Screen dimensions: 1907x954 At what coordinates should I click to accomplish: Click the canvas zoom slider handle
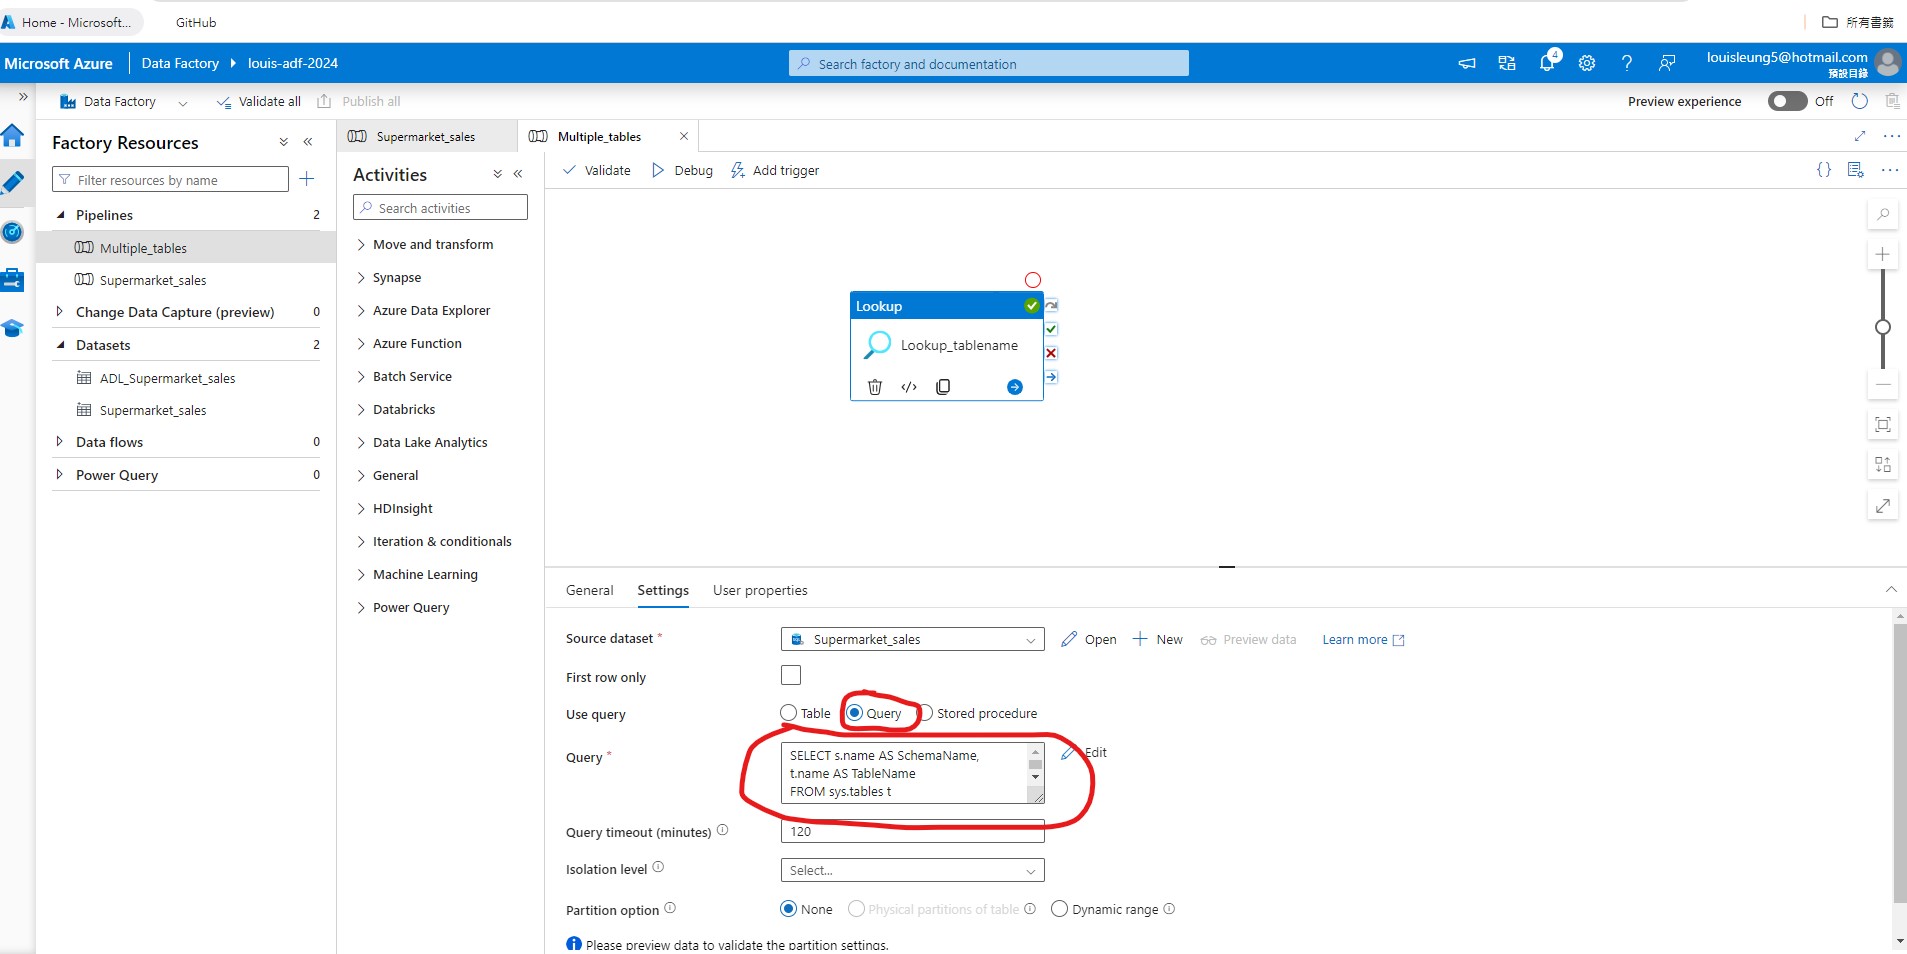point(1883,327)
